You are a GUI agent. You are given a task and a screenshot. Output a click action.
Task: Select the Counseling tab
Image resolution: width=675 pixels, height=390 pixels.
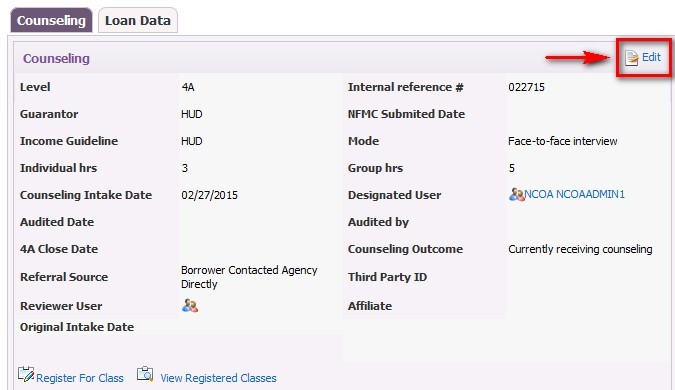(x=51, y=20)
